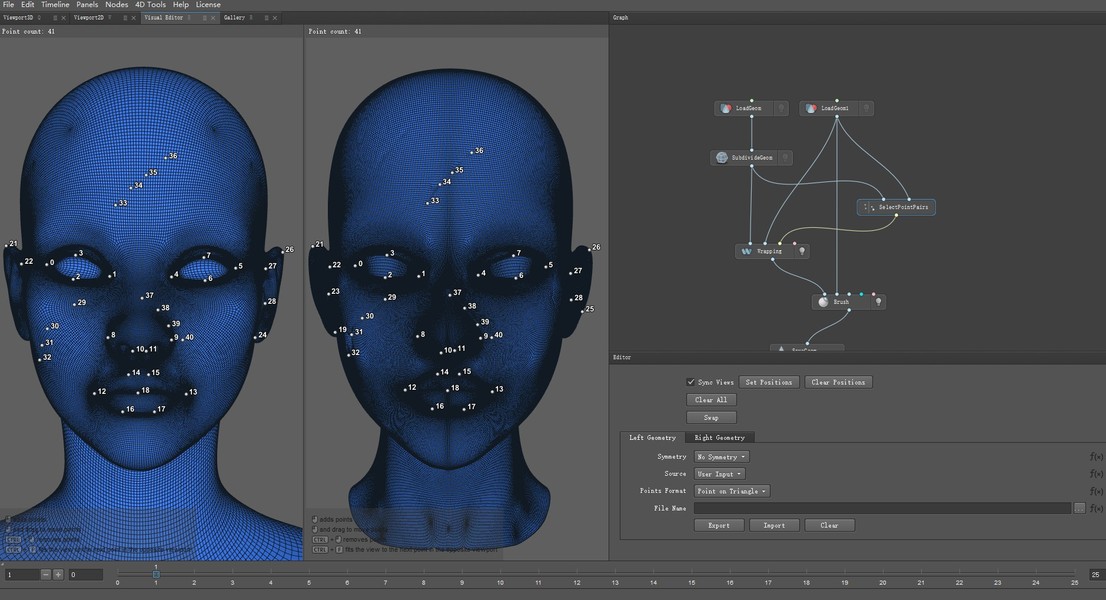
Task: Click the LoadGeom node icon
Action: pos(726,109)
